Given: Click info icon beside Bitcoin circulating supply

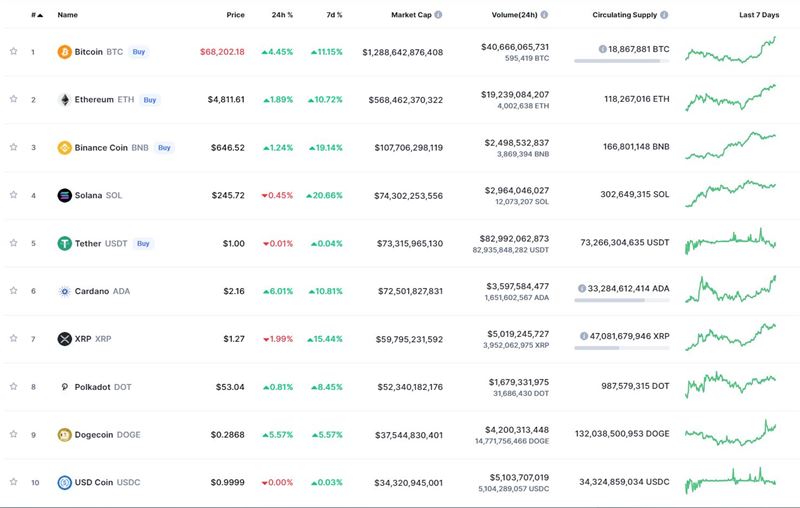Looking at the screenshot, I should tap(603, 49).
